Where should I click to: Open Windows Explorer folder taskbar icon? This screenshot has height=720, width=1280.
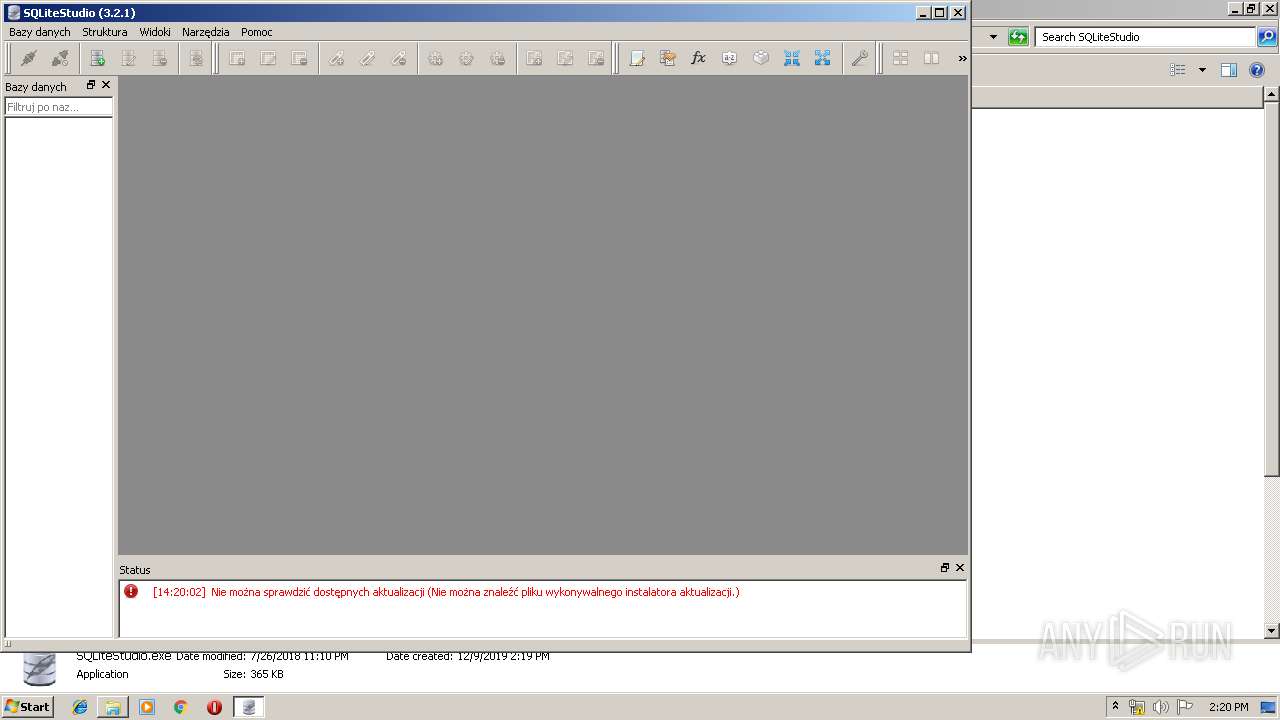tap(113, 707)
